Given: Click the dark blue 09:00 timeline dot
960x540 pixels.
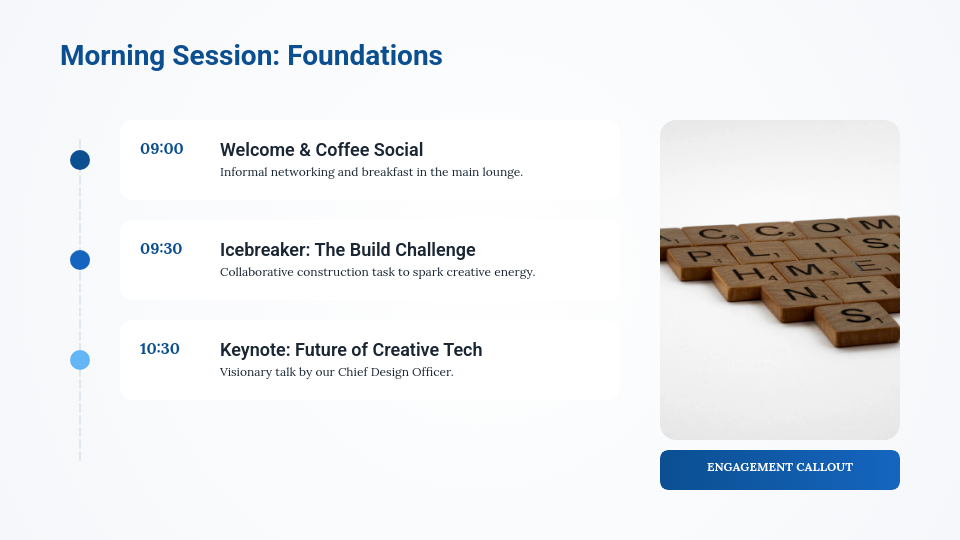Looking at the screenshot, I should coord(80,160).
